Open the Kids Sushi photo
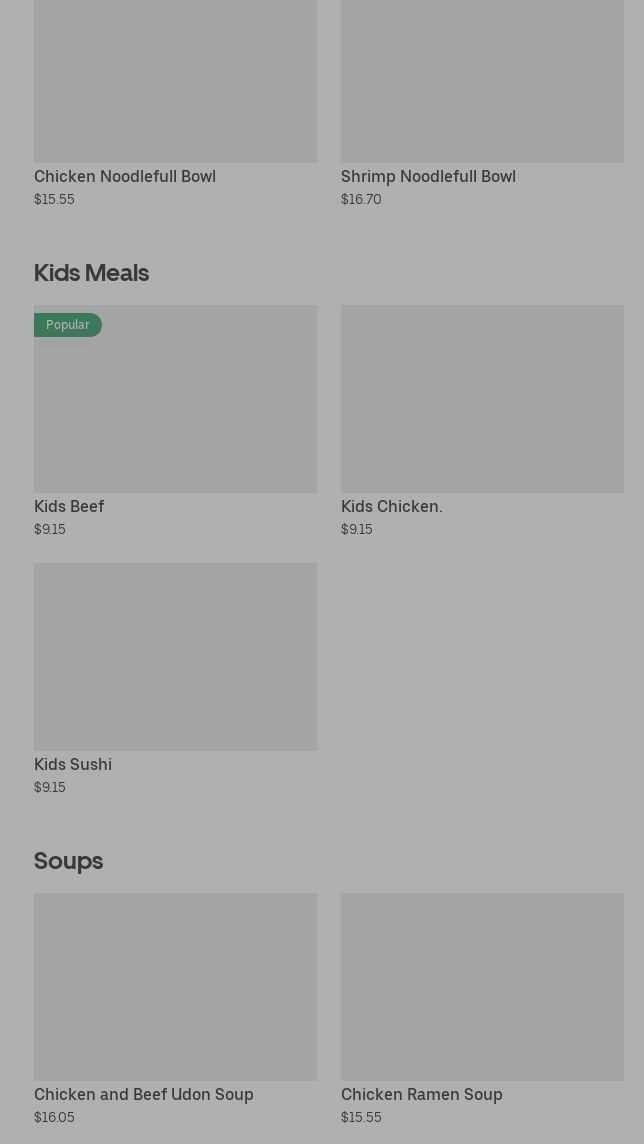This screenshot has height=1144, width=644. click(175, 656)
